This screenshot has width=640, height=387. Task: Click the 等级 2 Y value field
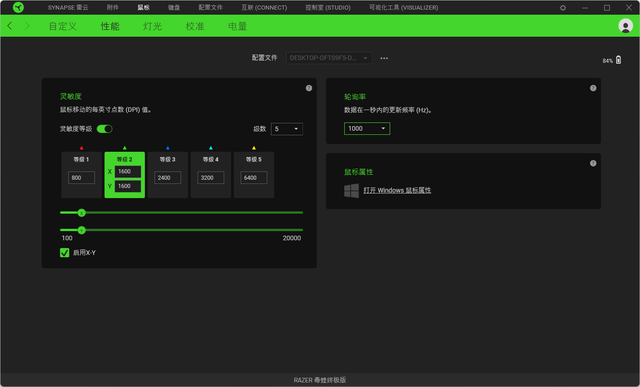pyautogui.click(x=128, y=186)
